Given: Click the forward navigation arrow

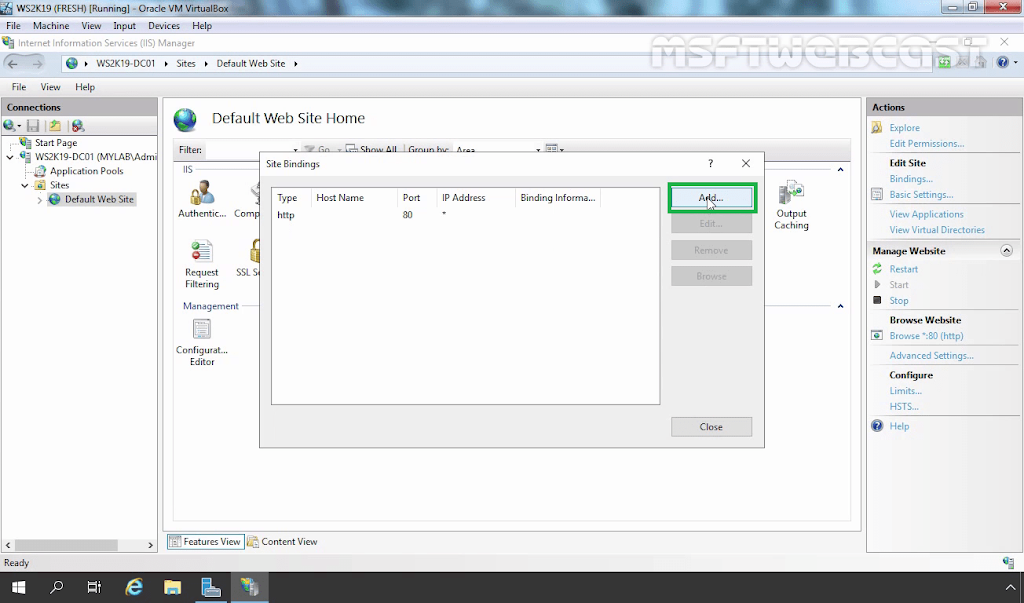Looking at the screenshot, I should [37, 63].
